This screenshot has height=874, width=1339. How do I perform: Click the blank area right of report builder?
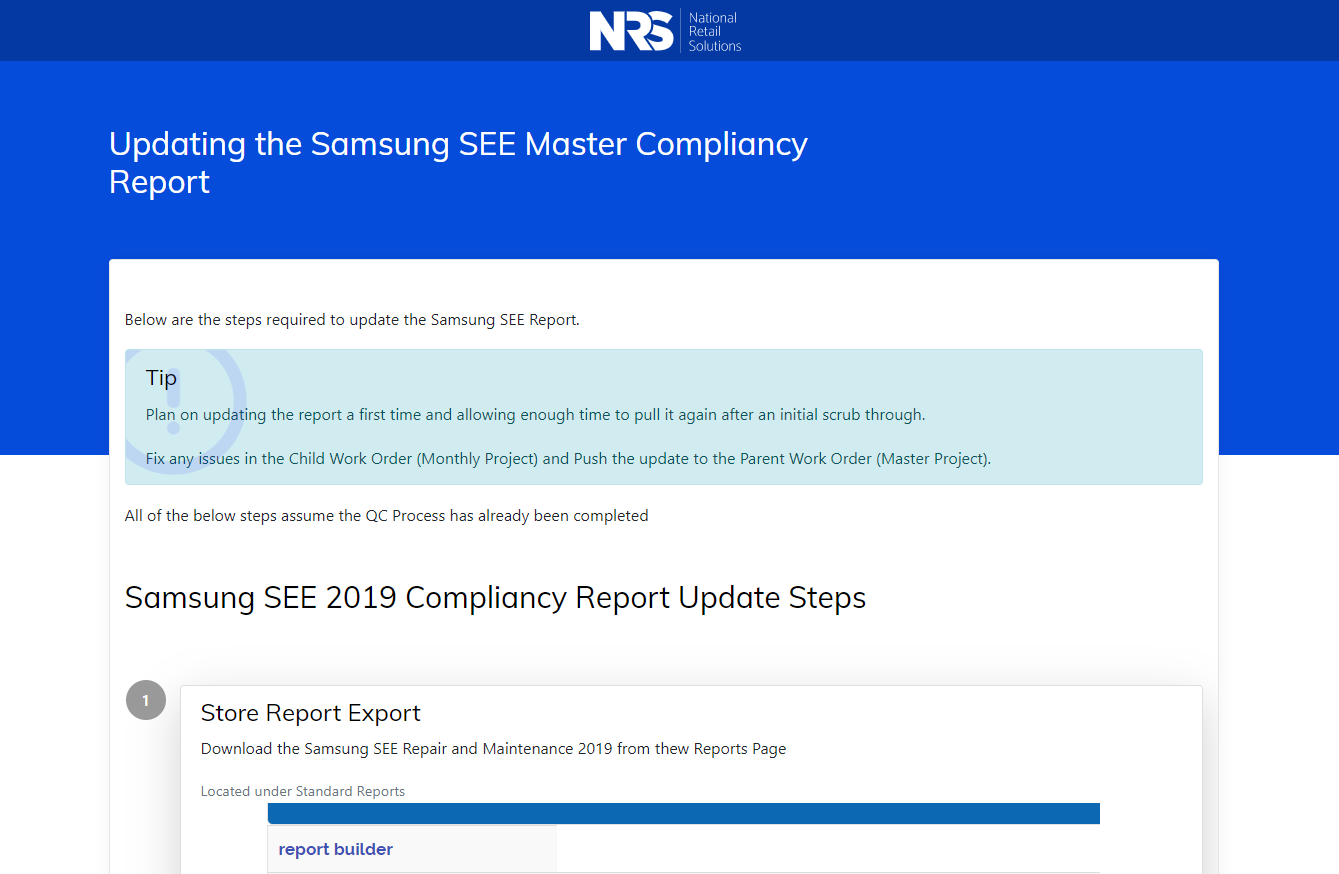point(828,849)
